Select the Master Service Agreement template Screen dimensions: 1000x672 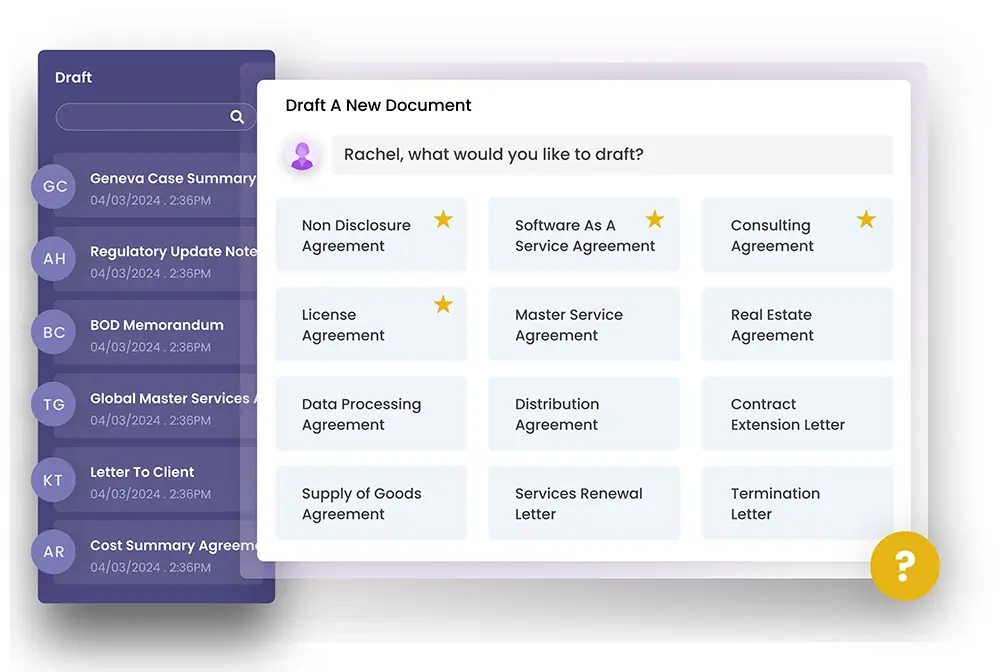click(x=584, y=324)
